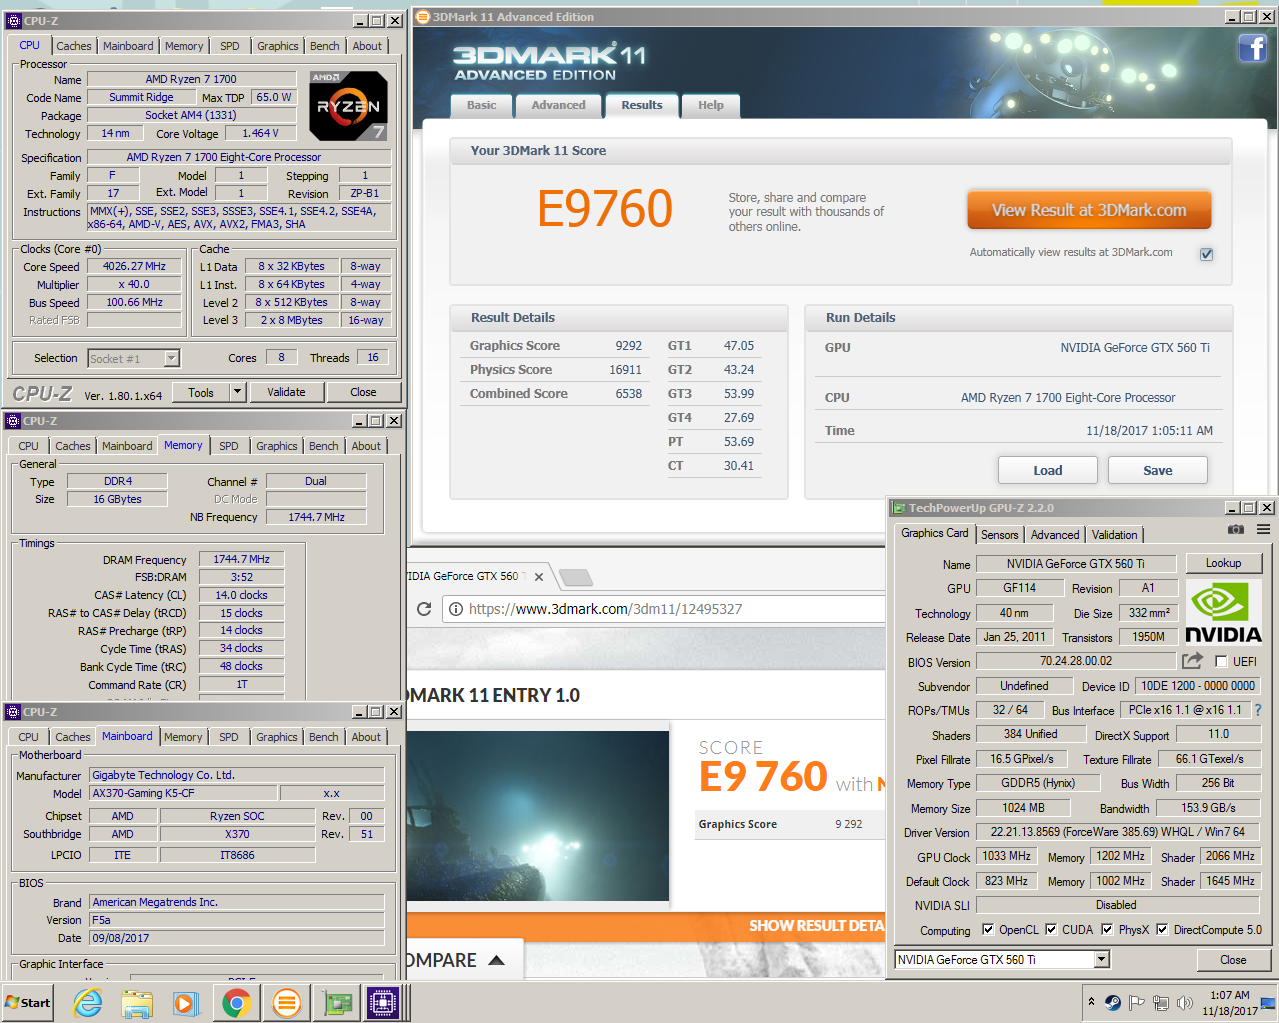1279x1023 pixels.
Task: Open the Sensors tab in GPU-Z
Action: [999, 535]
